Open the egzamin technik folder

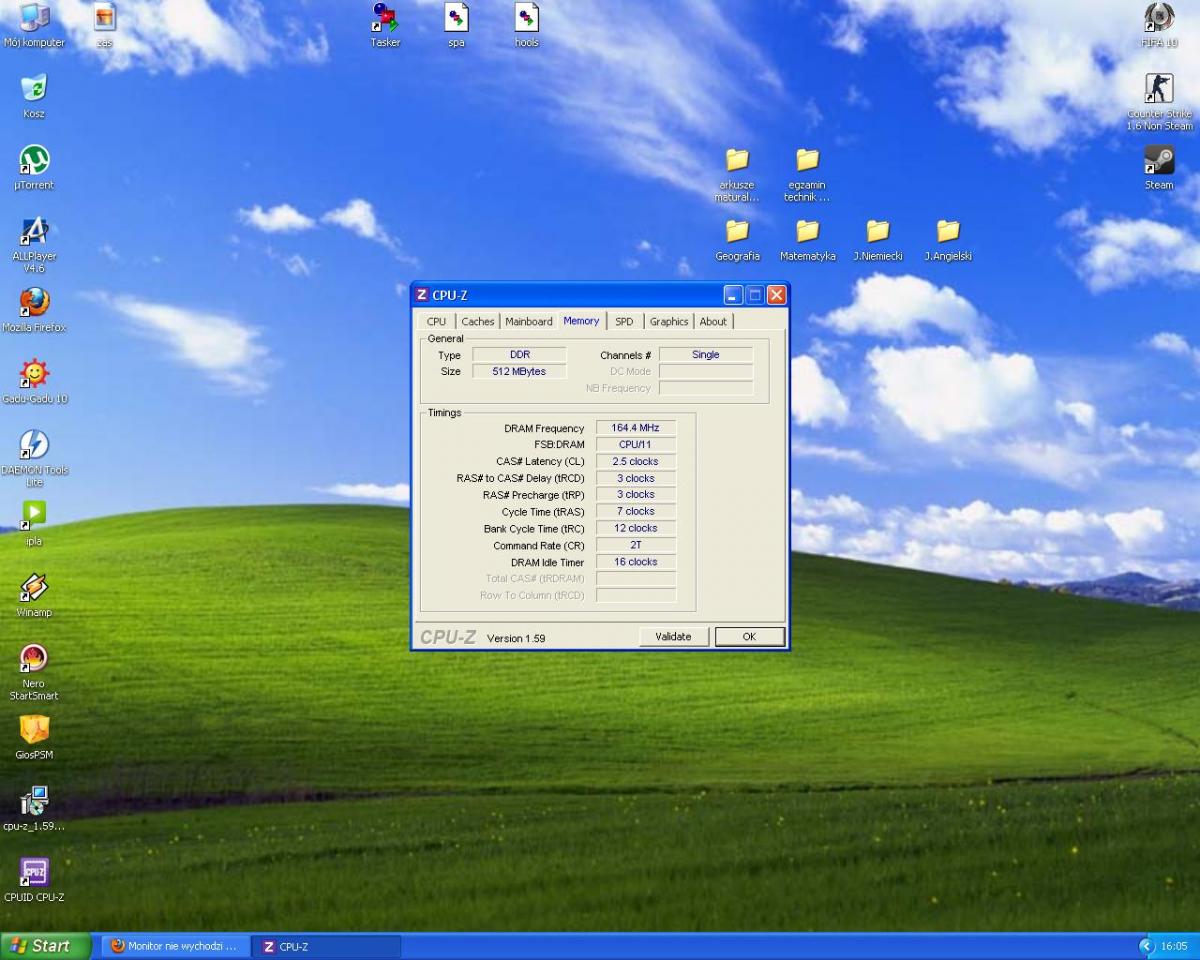(x=807, y=174)
